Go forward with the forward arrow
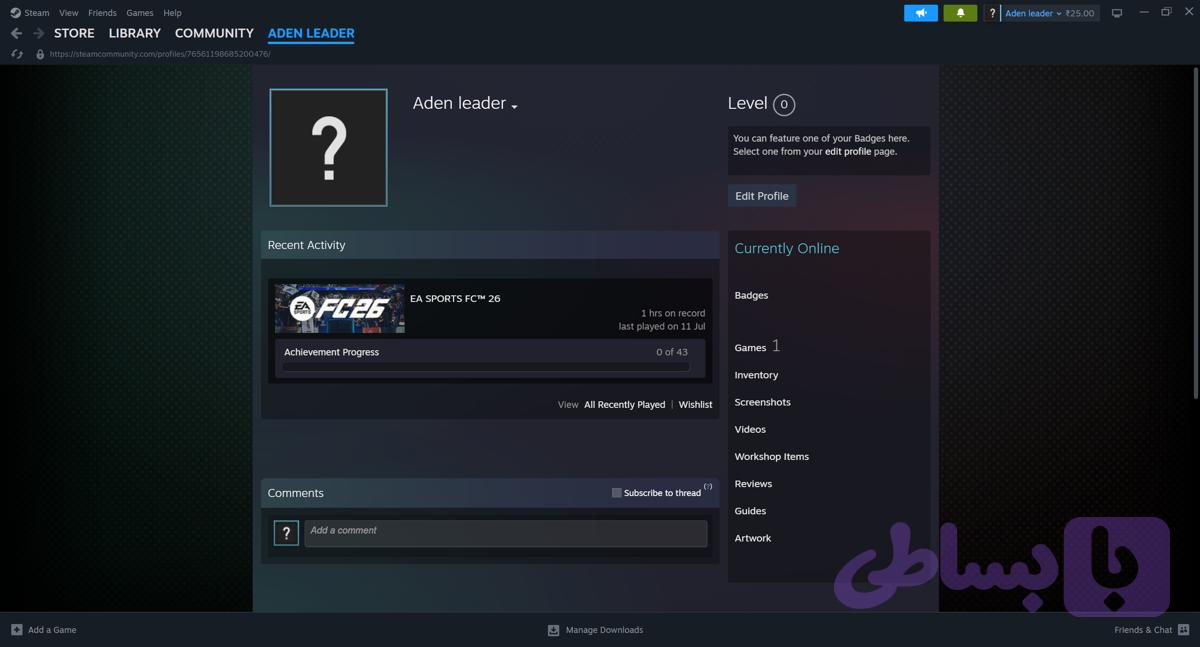The width and height of the screenshot is (1200, 647). 38,33
